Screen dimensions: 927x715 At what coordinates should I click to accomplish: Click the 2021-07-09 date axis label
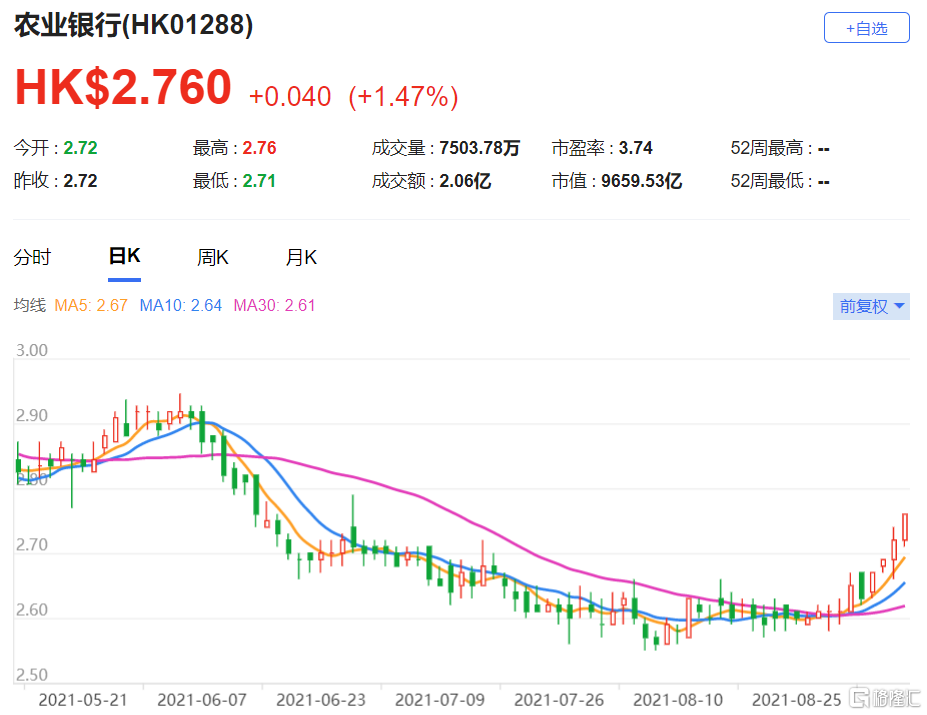coord(440,700)
